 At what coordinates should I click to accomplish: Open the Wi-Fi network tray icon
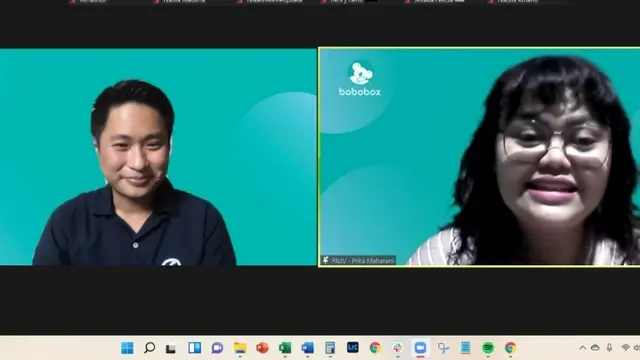pos(625,348)
